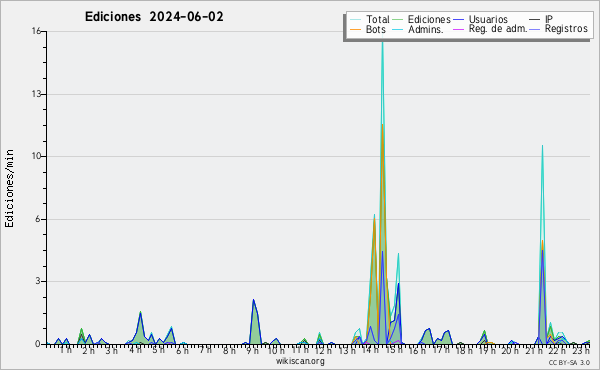Click the x-axis label '2 h'
Screen dimensions: 600x370
click(x=89, y=350)
